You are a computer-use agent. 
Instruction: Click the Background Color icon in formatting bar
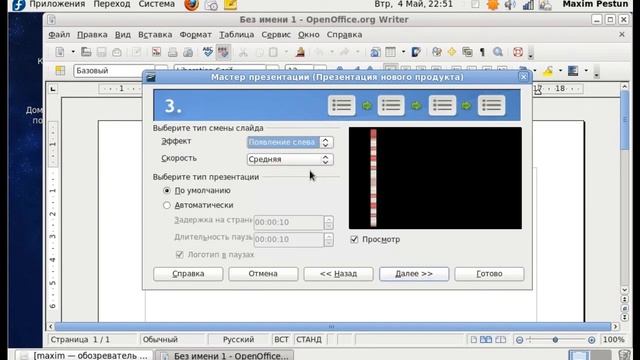[x=573, y=71]
